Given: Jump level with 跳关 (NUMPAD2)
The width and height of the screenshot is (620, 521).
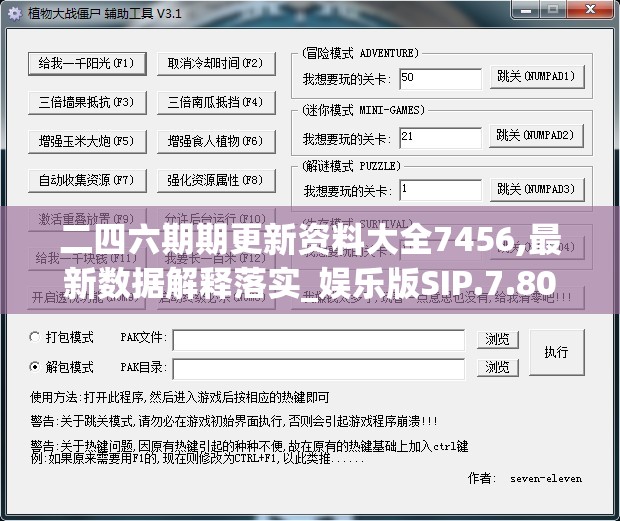Looking at the screenshot, I should click(x=537, y=136).
